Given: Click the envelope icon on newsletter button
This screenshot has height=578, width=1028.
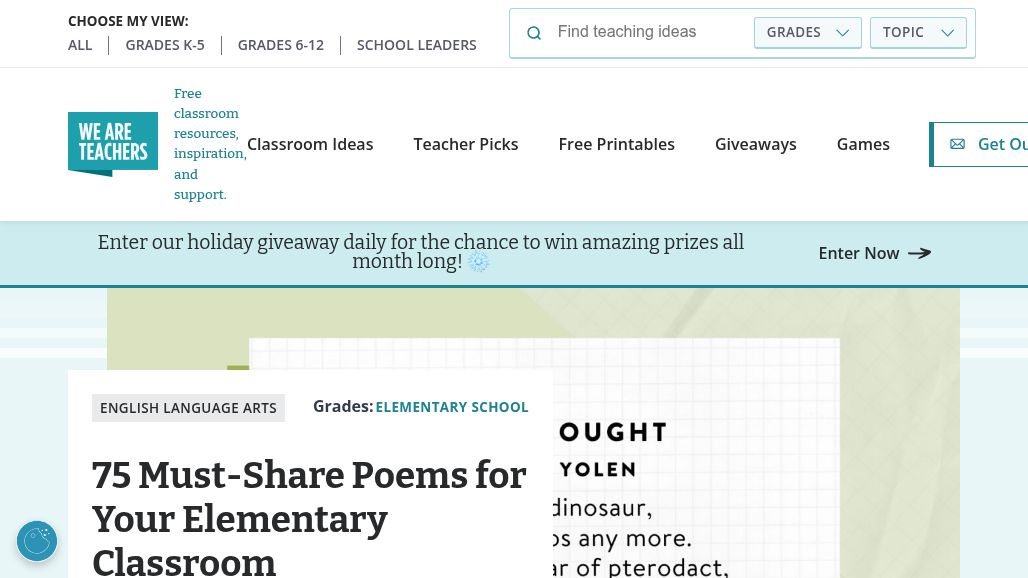Looking at the screenshot, I should point(957,144).
